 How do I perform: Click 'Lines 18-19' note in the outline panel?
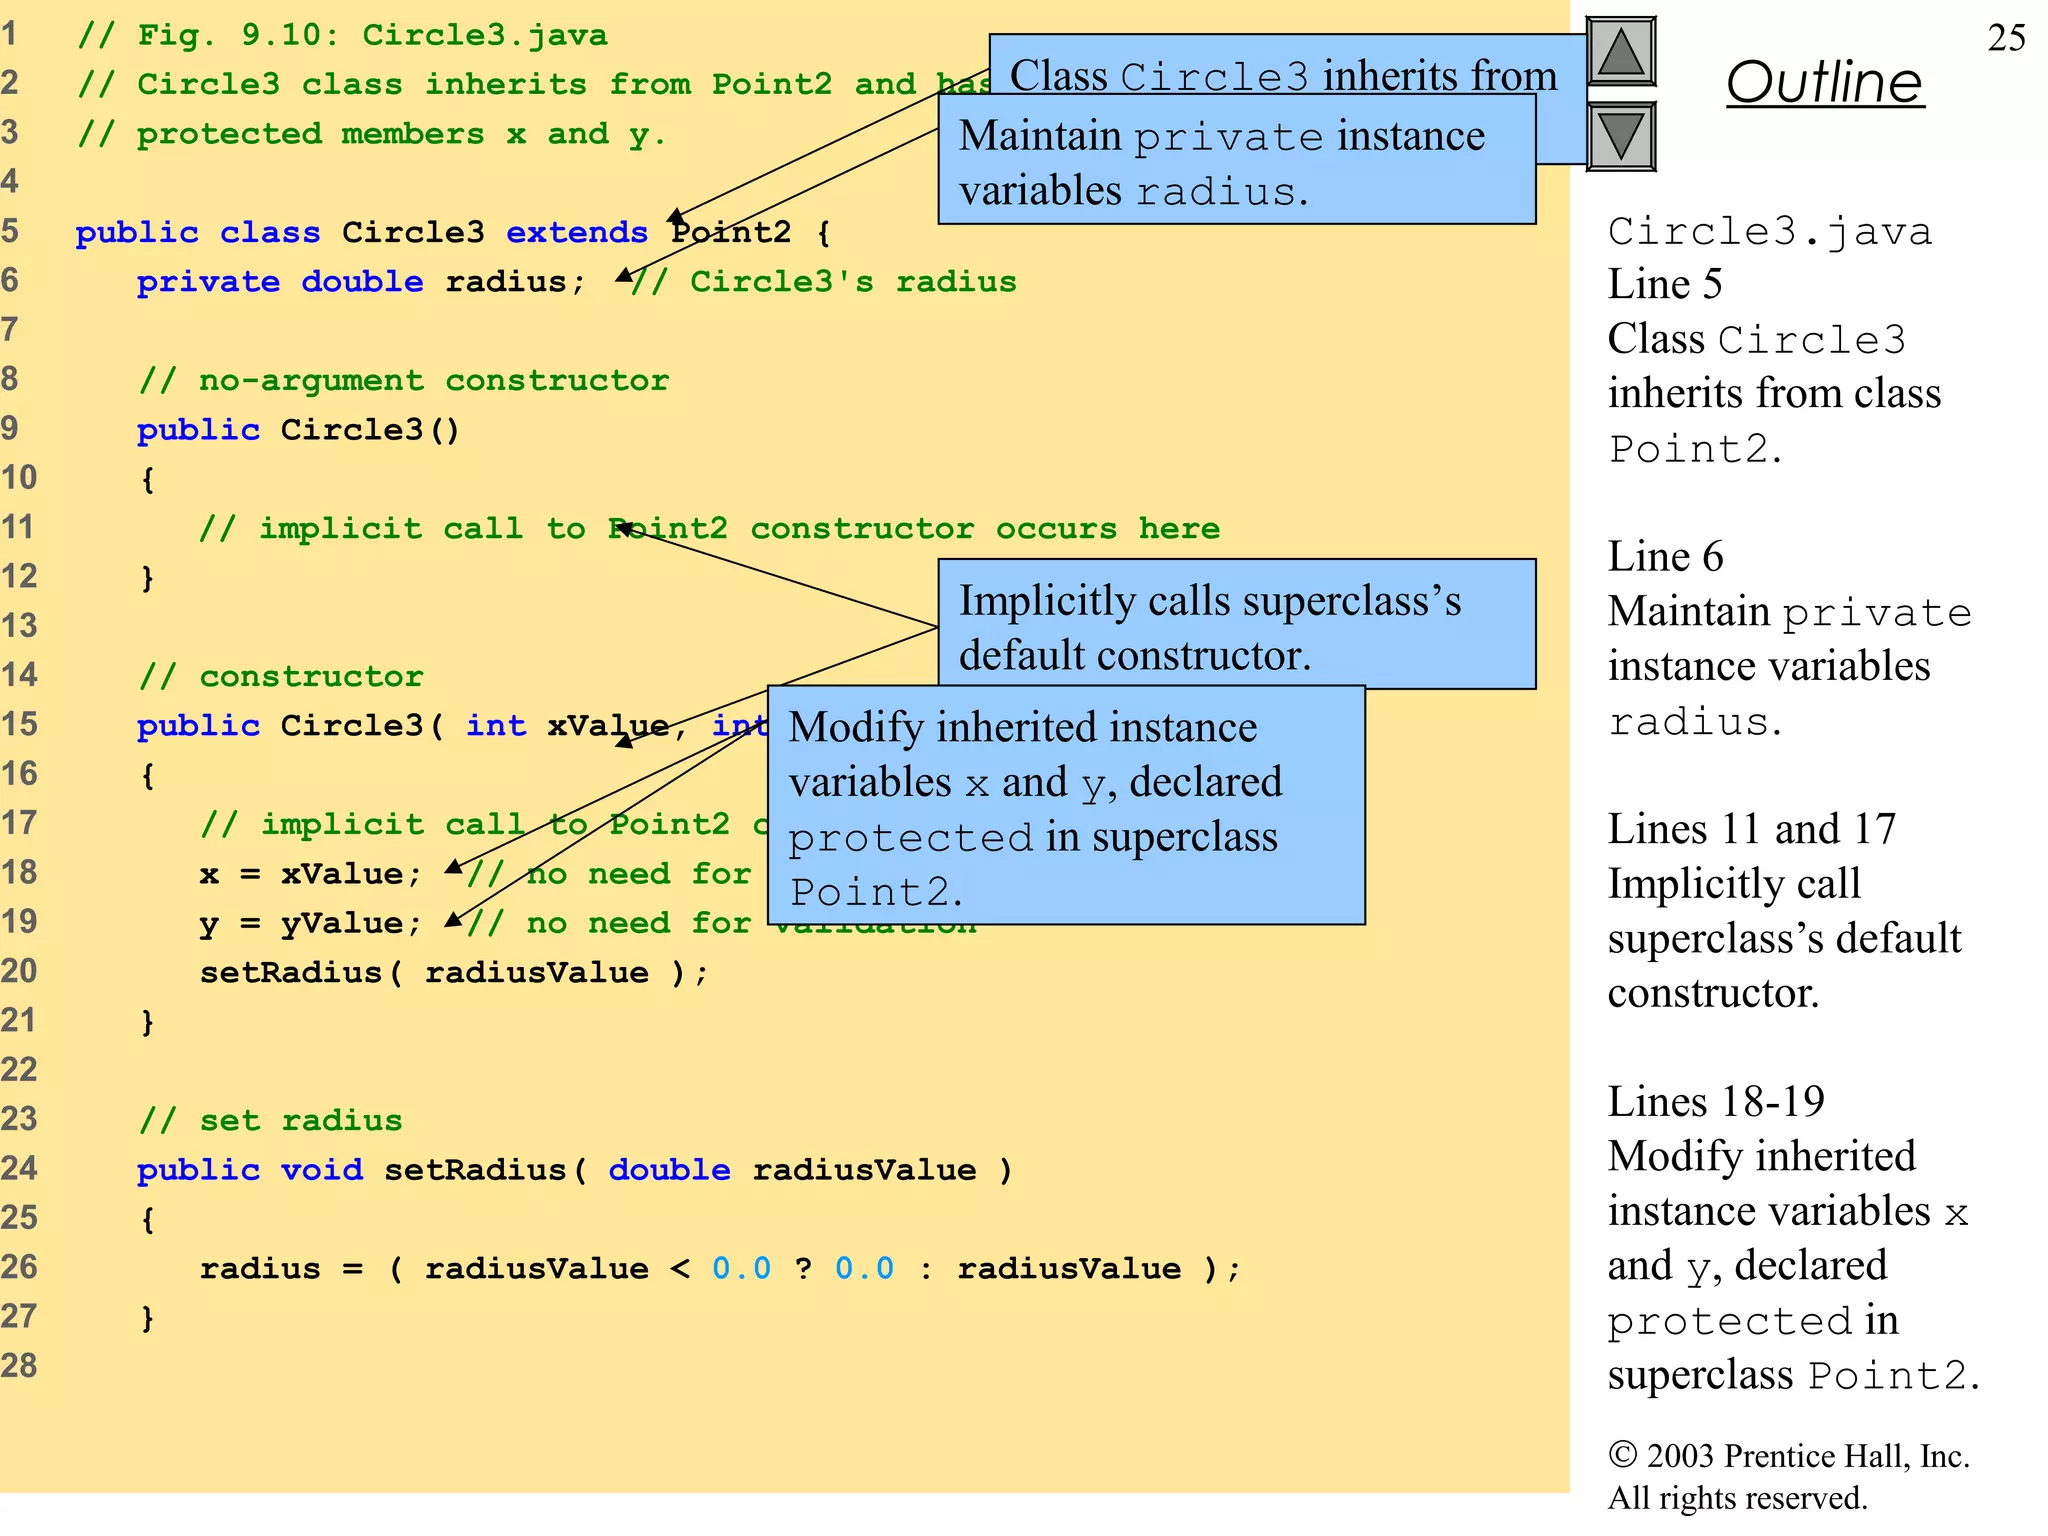click(x=1715, y=1102)
